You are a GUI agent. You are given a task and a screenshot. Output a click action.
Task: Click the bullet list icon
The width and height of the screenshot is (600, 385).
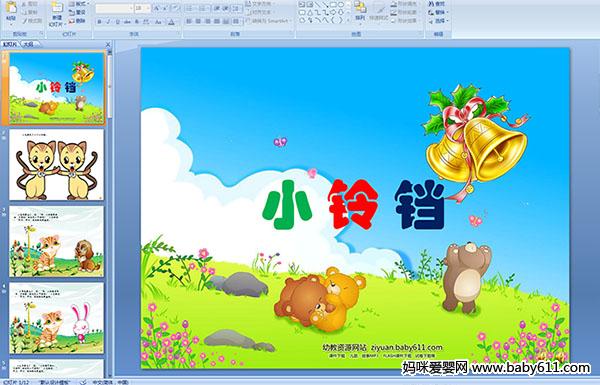point(190,8)
